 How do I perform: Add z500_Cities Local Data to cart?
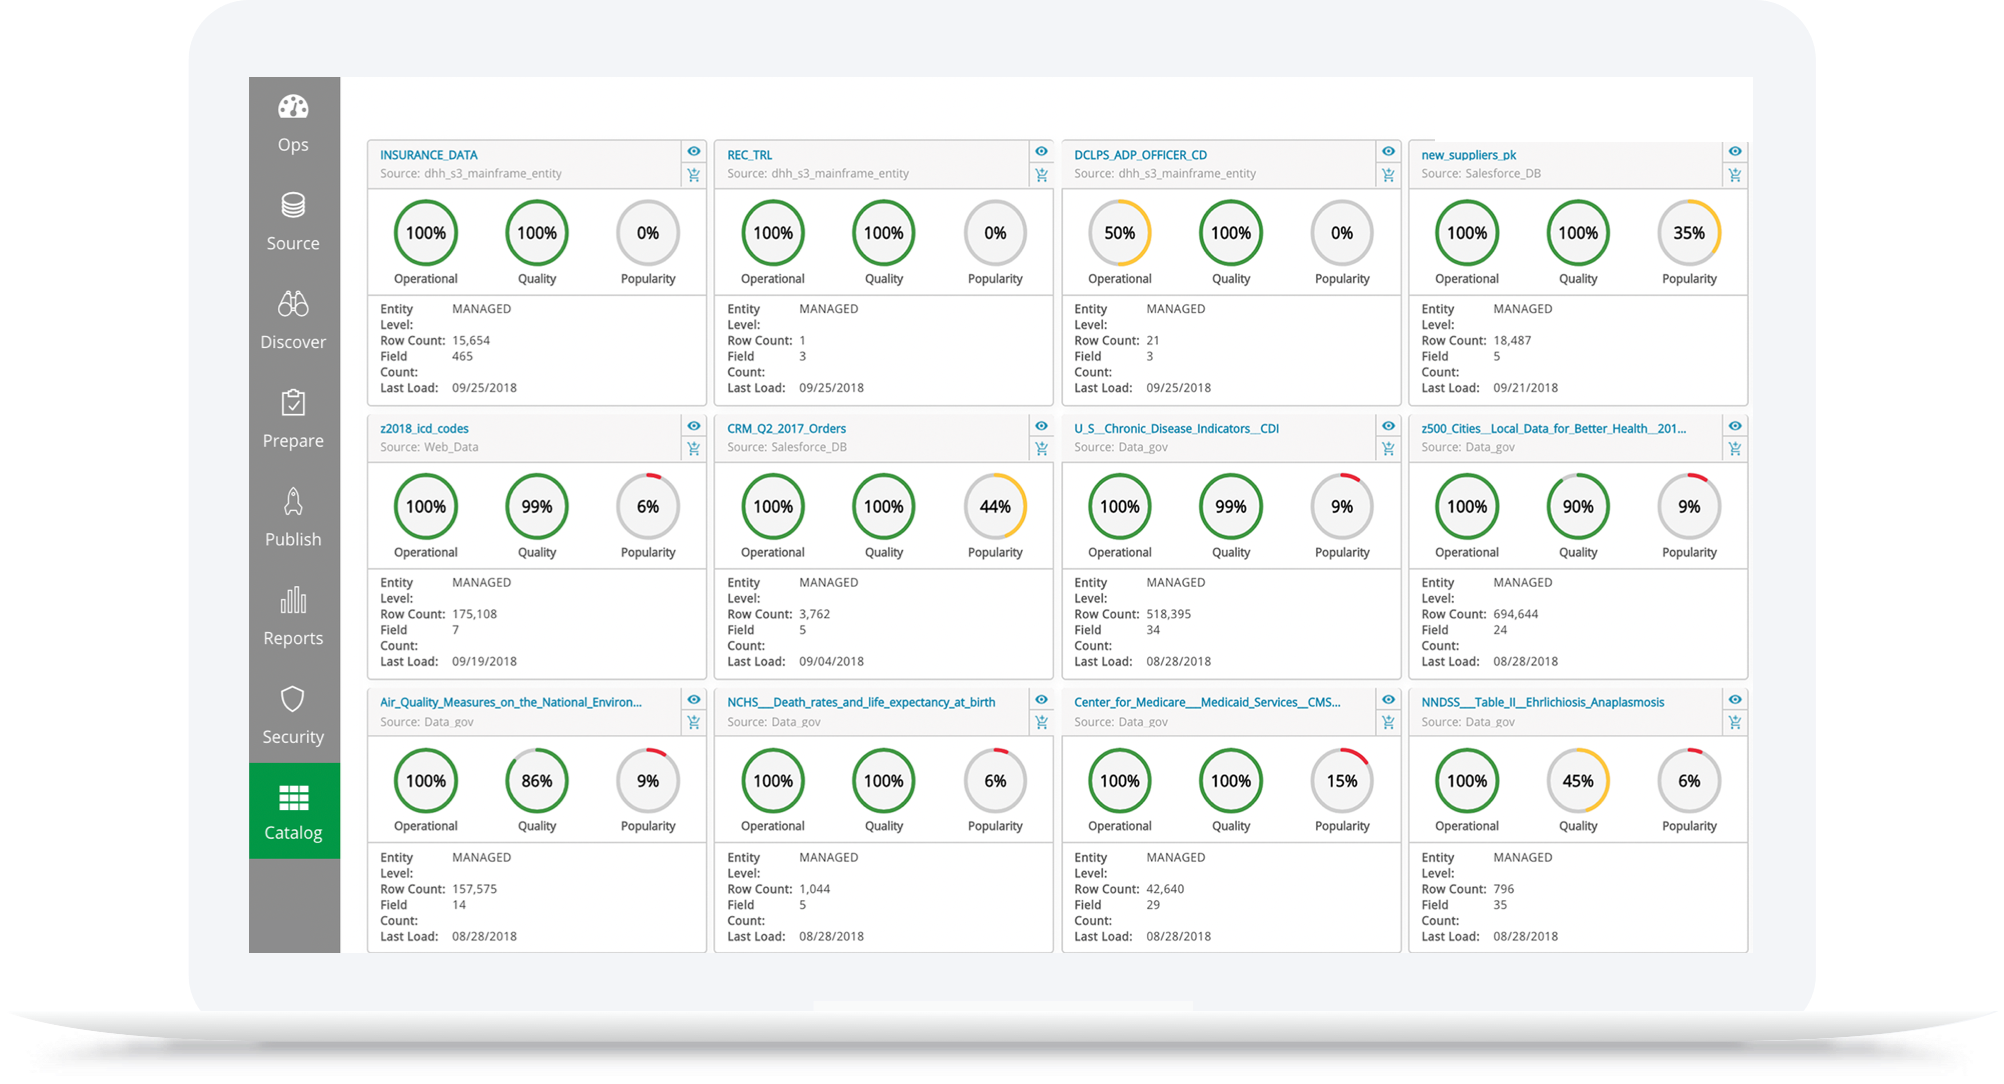click(1735, 449)
